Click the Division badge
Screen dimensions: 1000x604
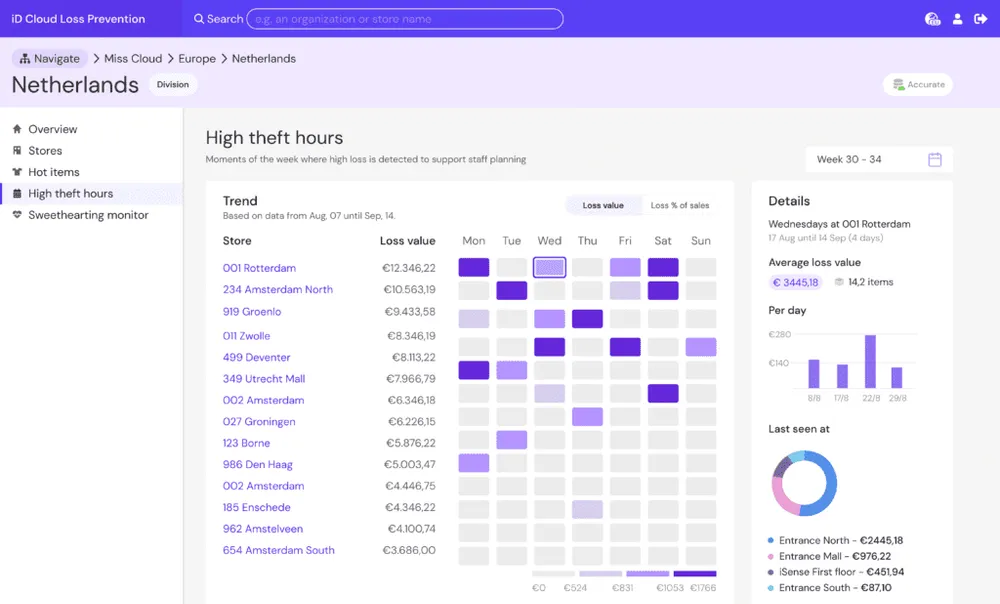[173, 85]
